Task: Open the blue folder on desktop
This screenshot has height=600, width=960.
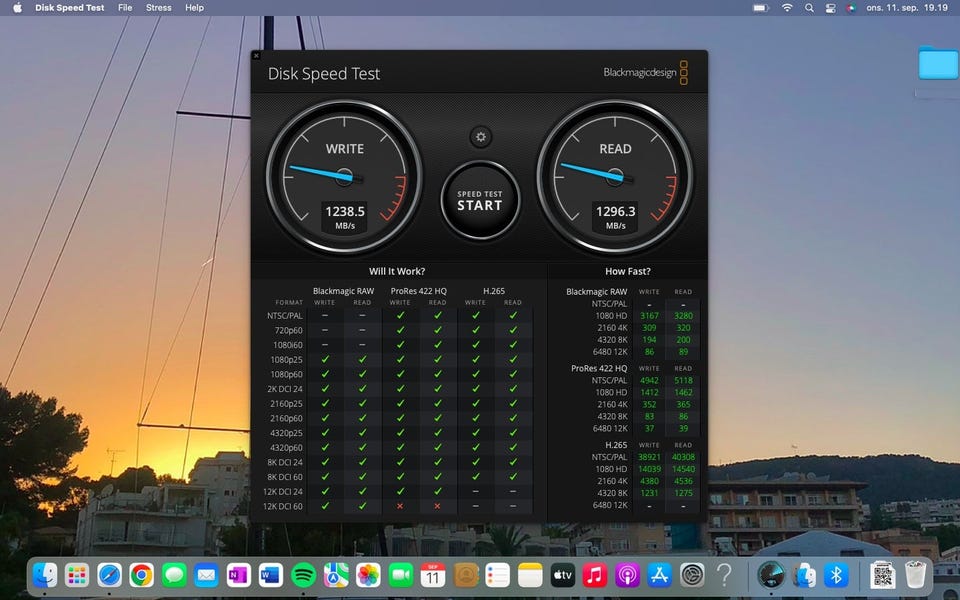Action: [938, 63]
